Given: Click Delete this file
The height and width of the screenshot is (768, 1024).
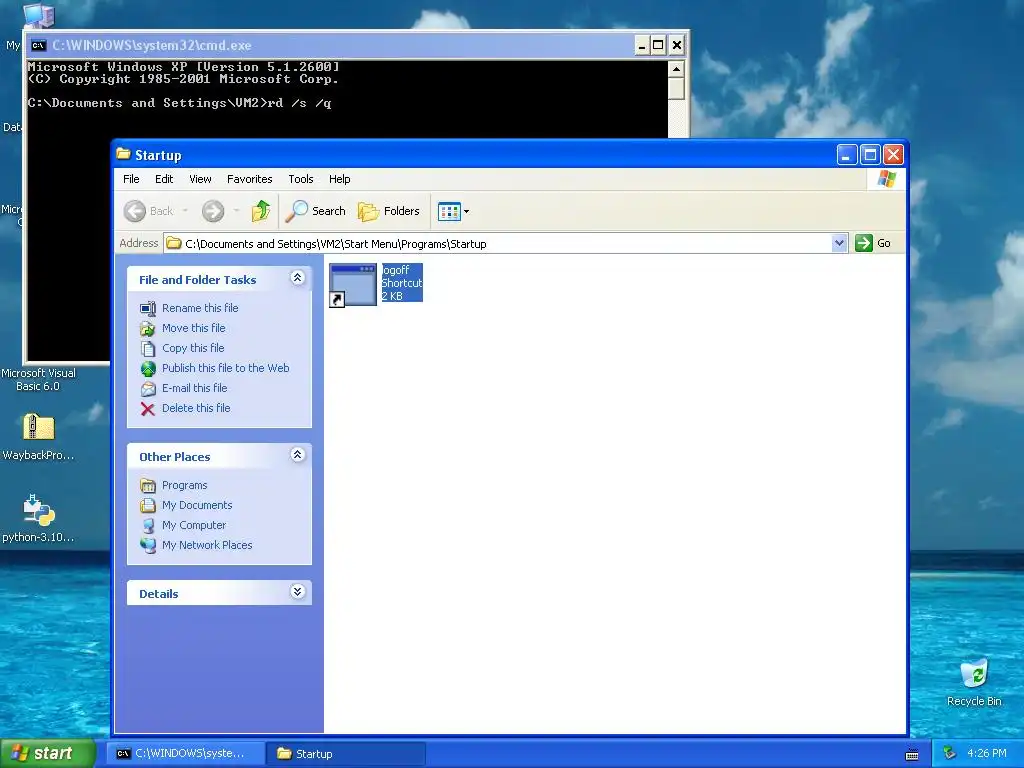Looking at the screenshot, I should (x=196, y=408).
